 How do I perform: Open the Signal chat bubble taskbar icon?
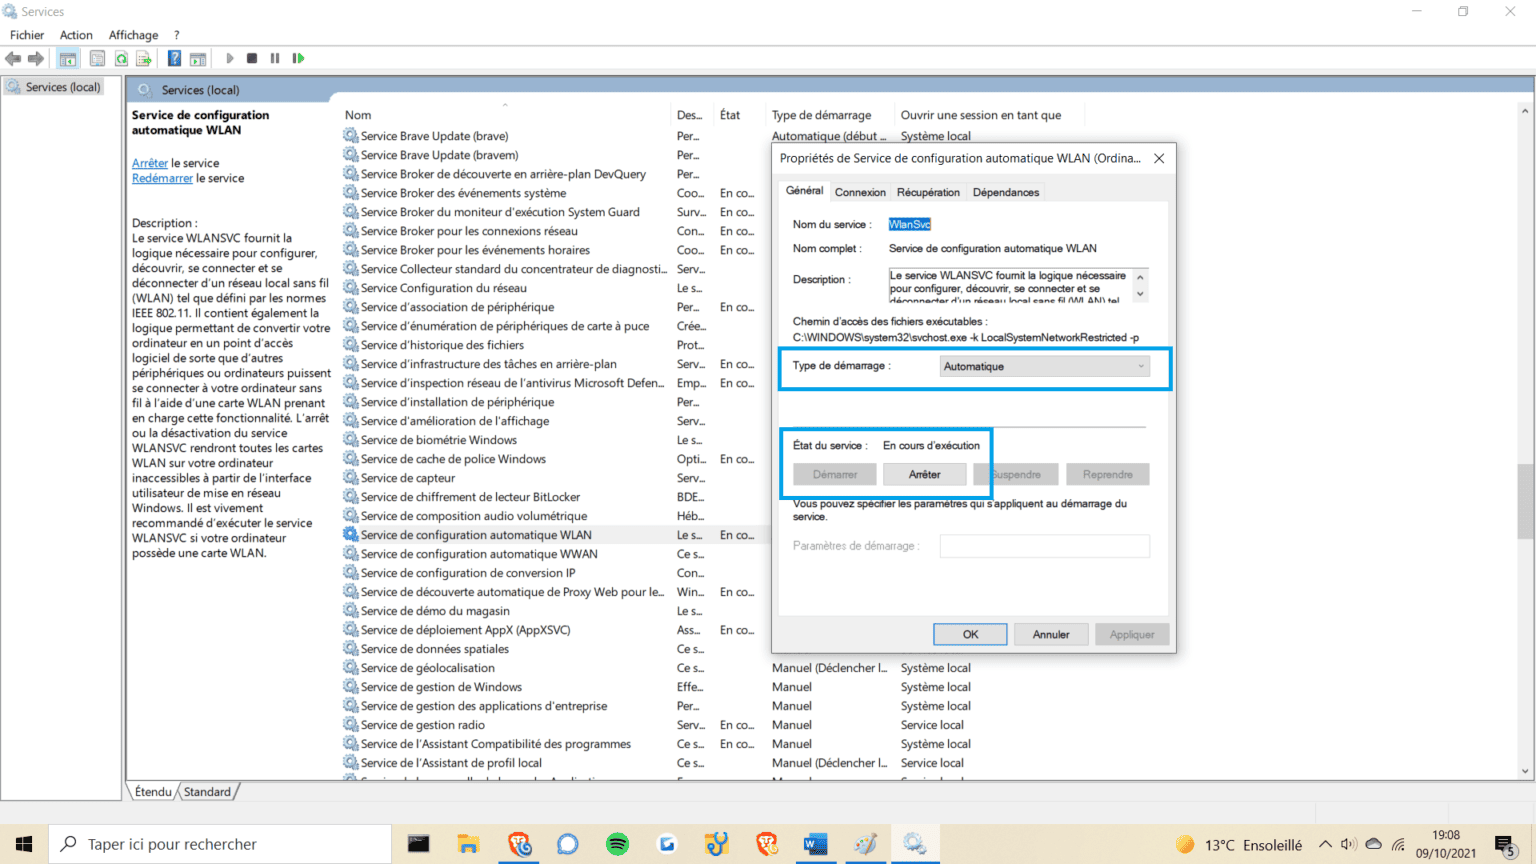(568, 844)
